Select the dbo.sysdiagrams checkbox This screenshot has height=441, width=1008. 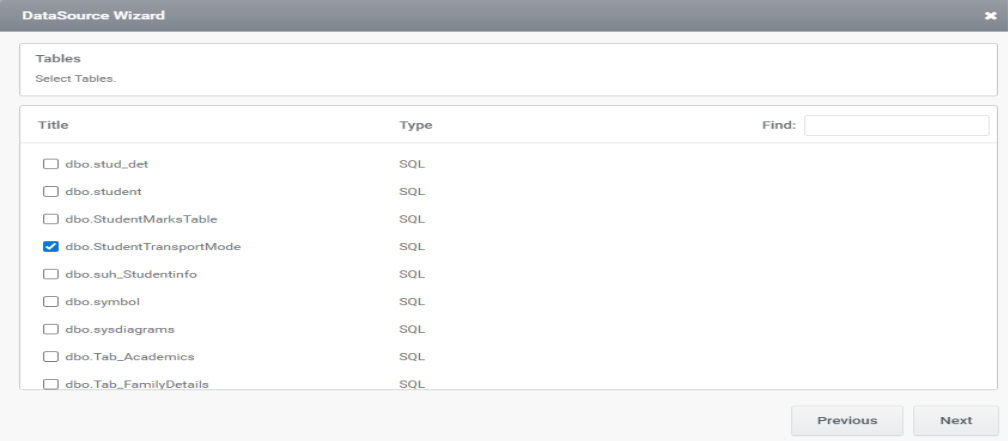50,329
